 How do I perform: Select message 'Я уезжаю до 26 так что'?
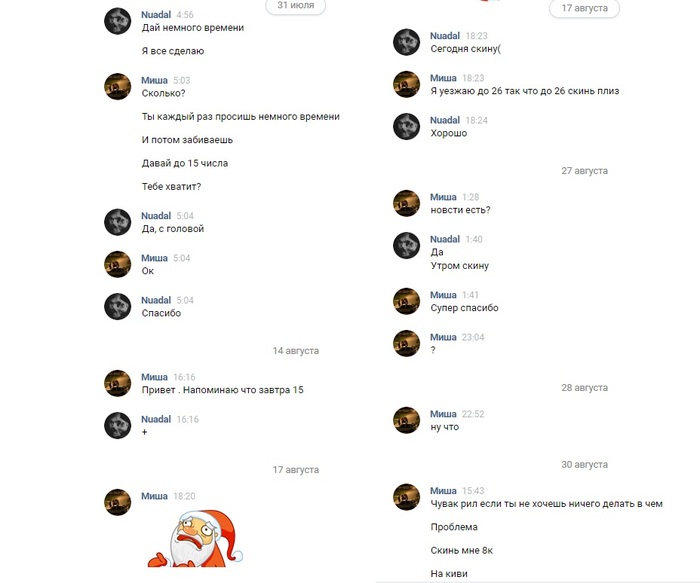click(x=525, y=91)
